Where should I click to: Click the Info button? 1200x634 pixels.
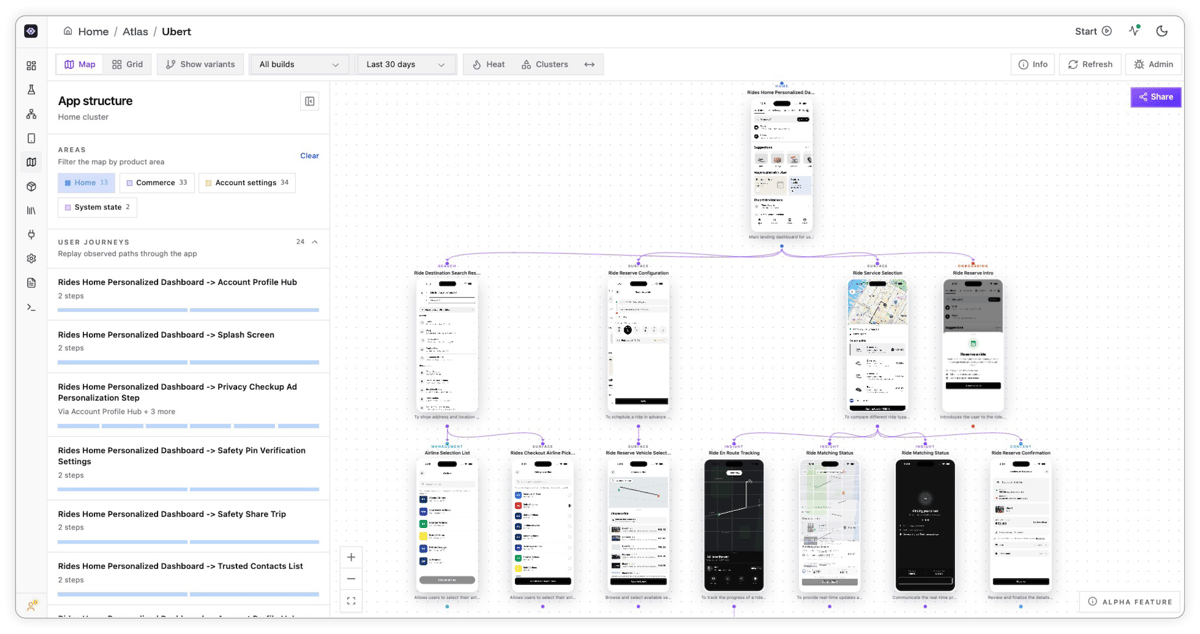point(1033,64)
